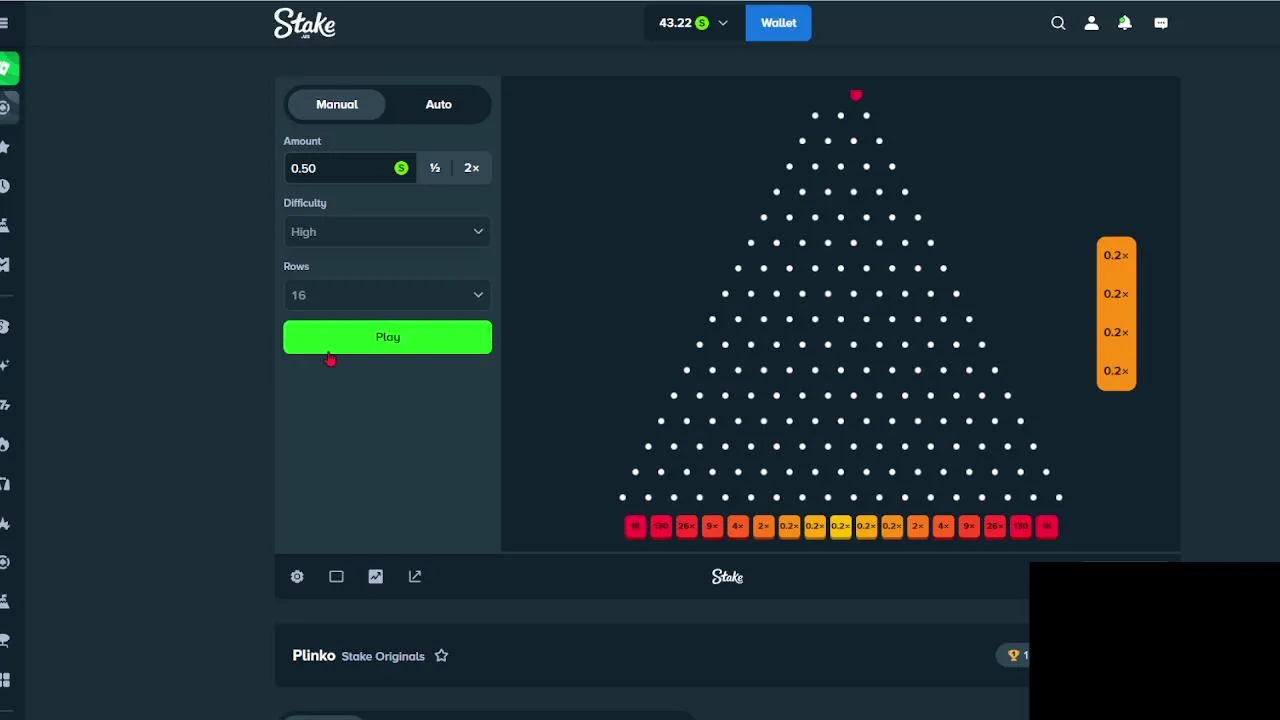Click the centre yellow 0.2× payout bucket
Screen dimensions: 1280x720
[x=841, y=526]
